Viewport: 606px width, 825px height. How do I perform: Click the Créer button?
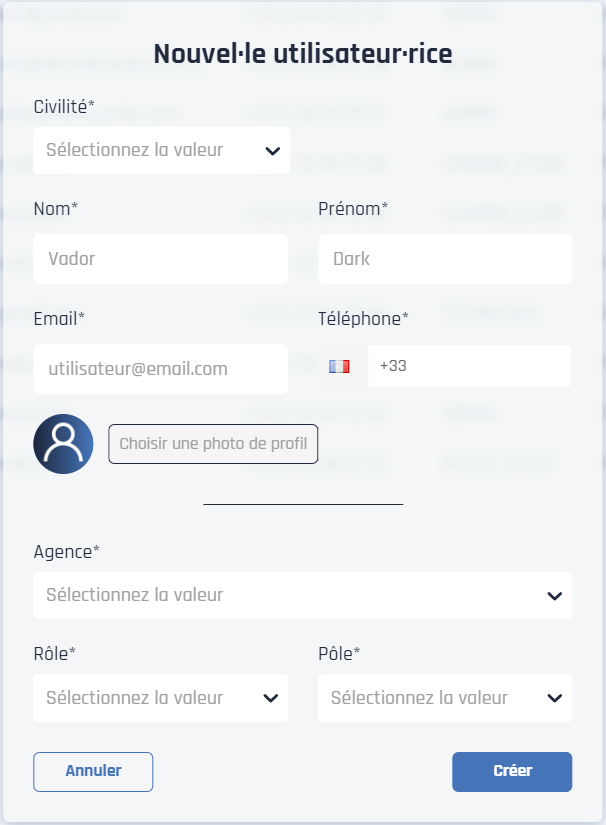coord(512,771)
